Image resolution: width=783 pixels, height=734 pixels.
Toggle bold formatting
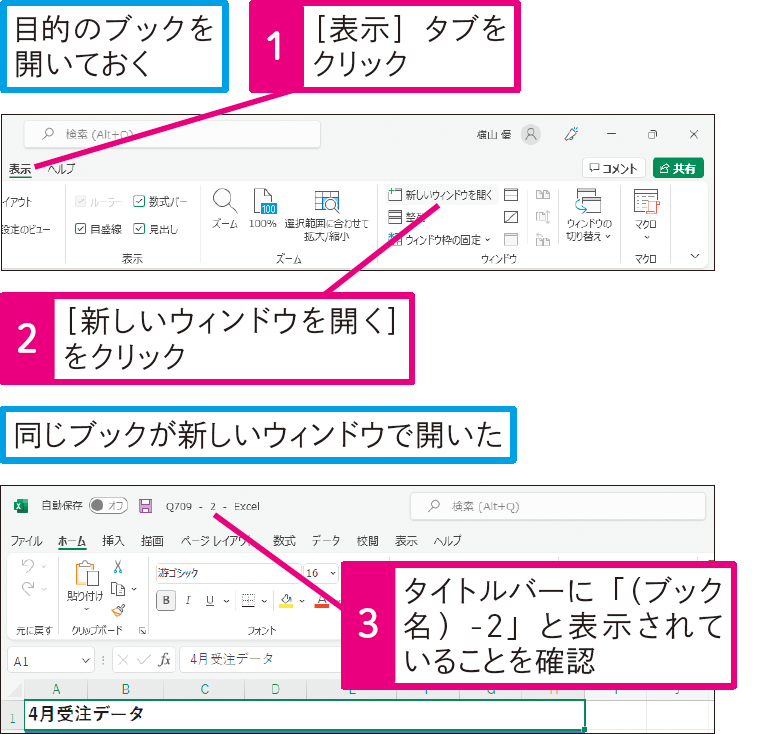166,600
